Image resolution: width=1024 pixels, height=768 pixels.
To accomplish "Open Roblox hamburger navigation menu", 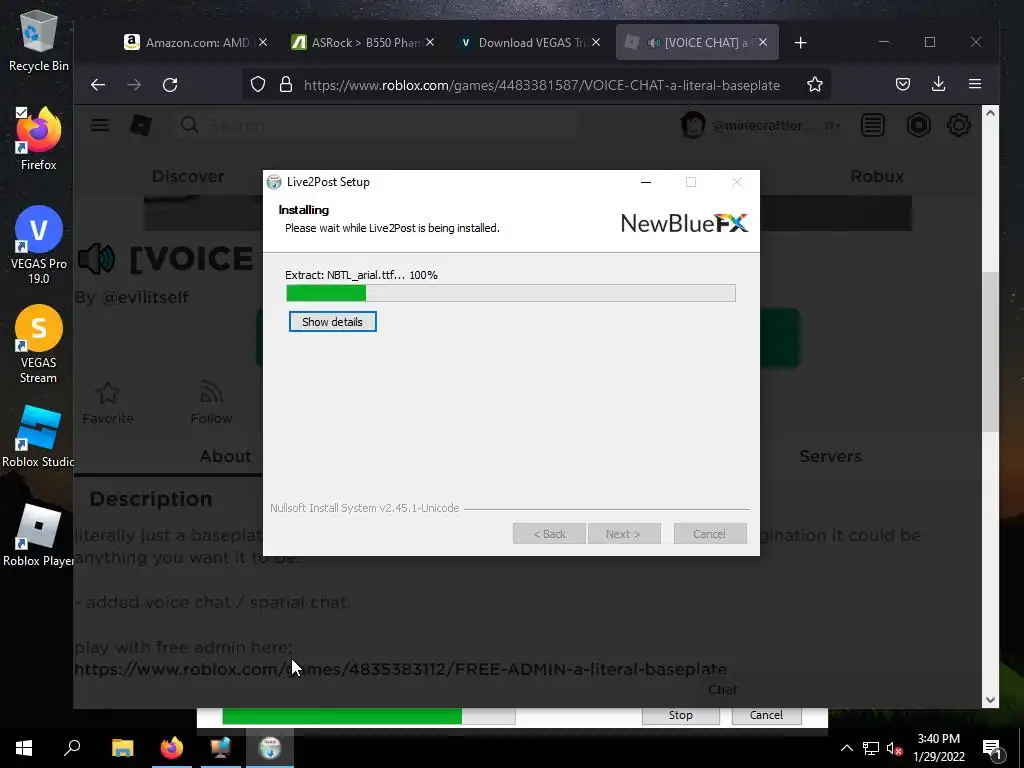I will [100, 125].
